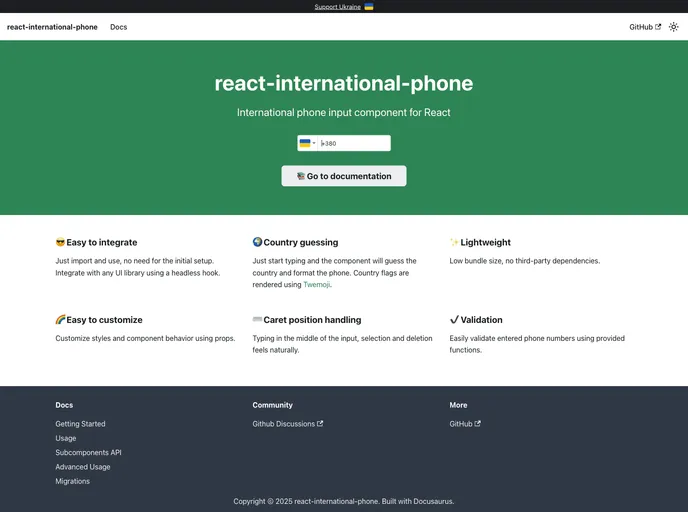
Task: Click the external link icon beside navbar GitHub
Action: [658, 27]
